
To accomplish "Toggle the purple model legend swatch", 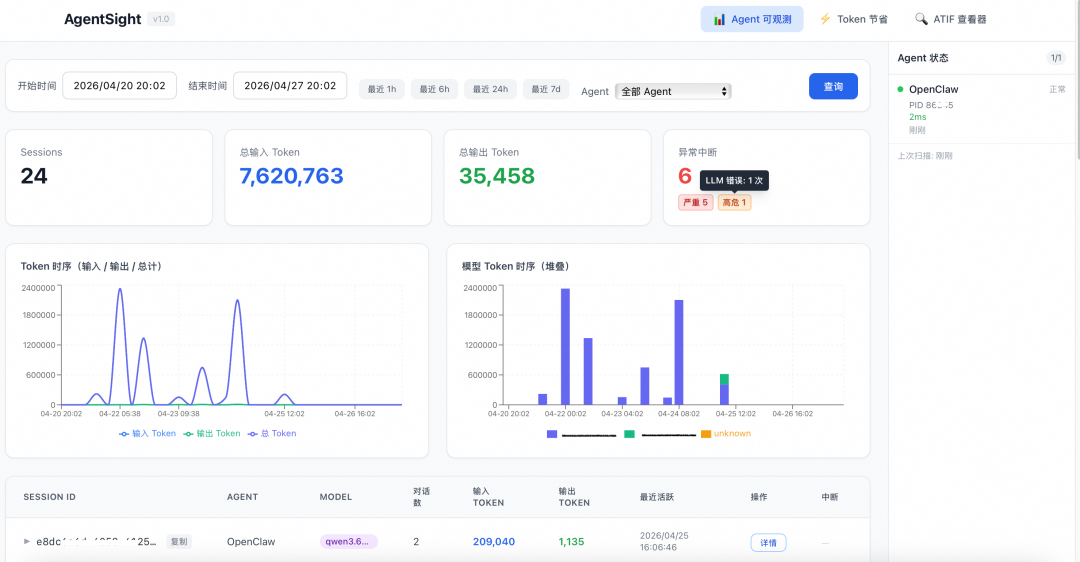I will coord(552,434).
